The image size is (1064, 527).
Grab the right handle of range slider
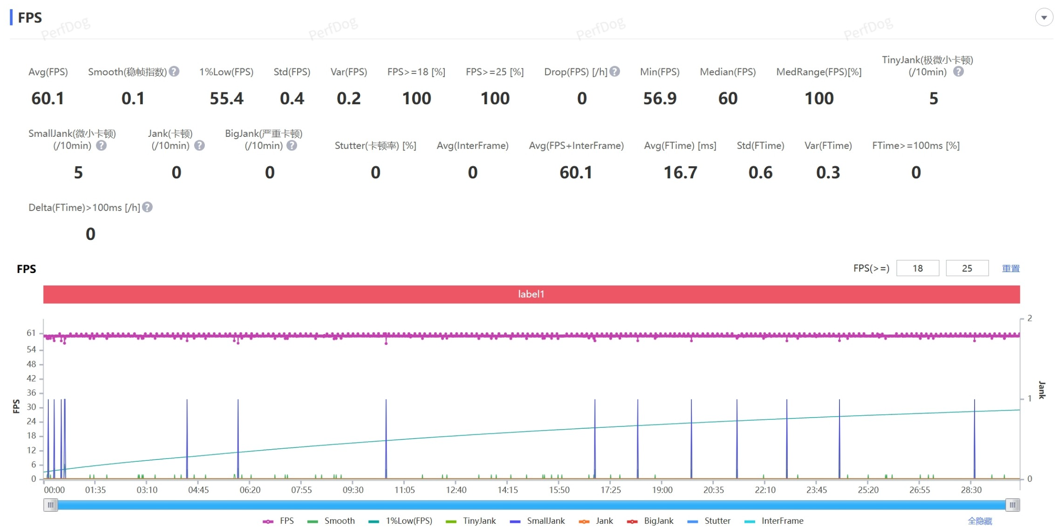[x=1012, y=505]
